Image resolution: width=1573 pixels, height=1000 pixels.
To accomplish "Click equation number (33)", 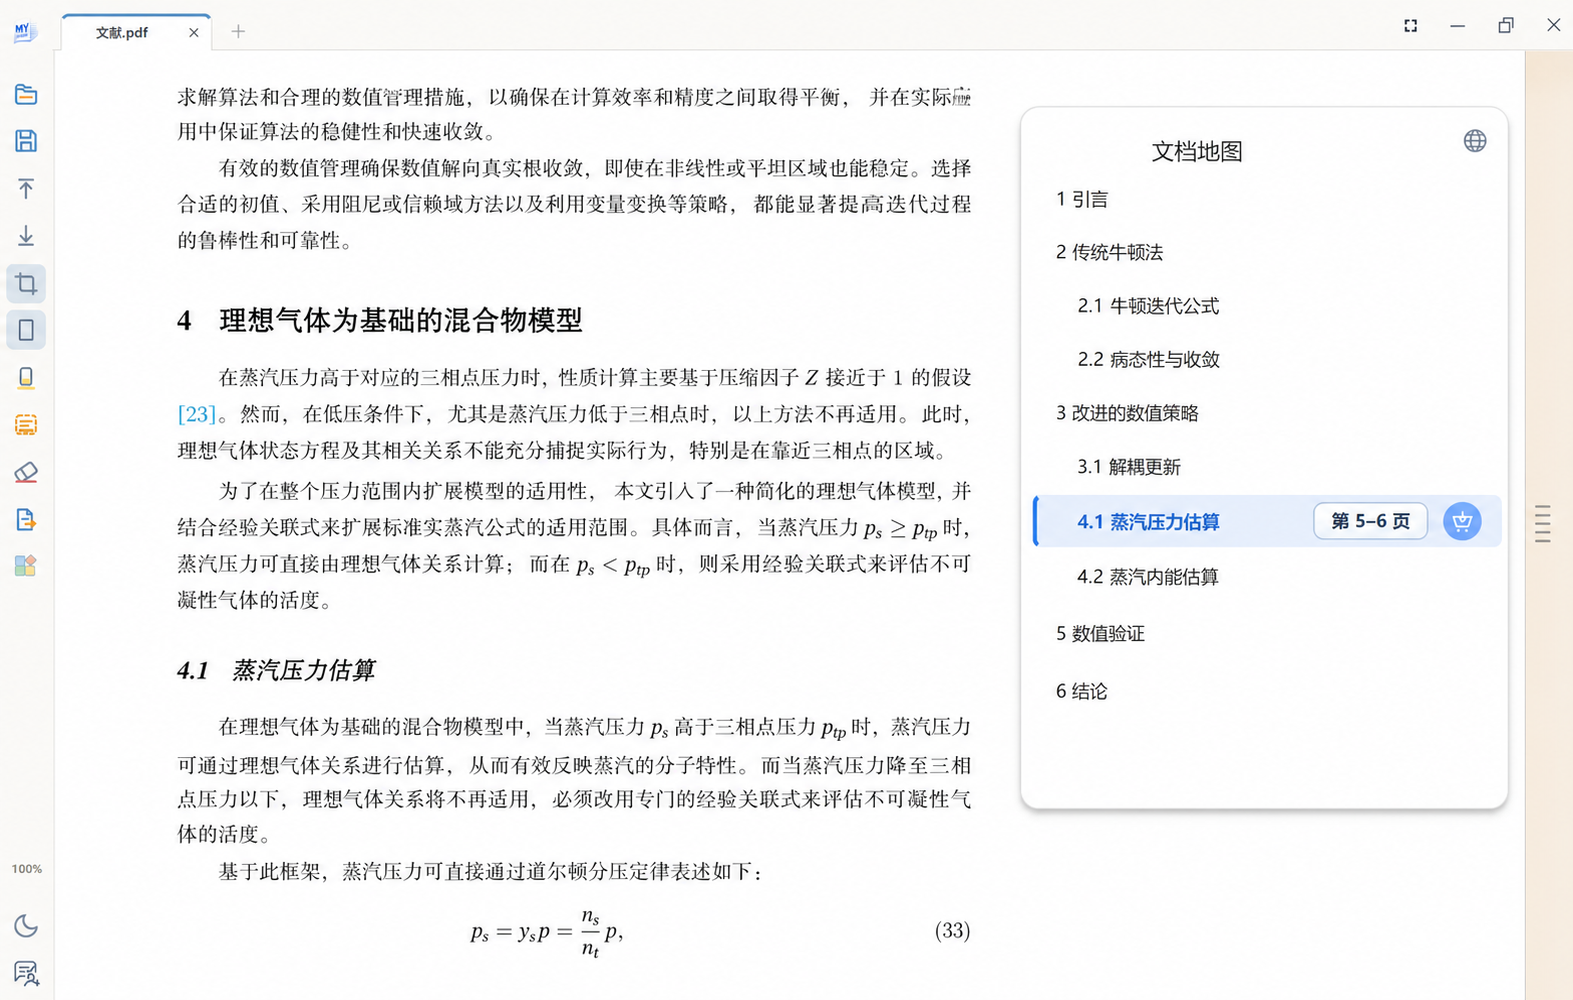I will pos(952,931).
